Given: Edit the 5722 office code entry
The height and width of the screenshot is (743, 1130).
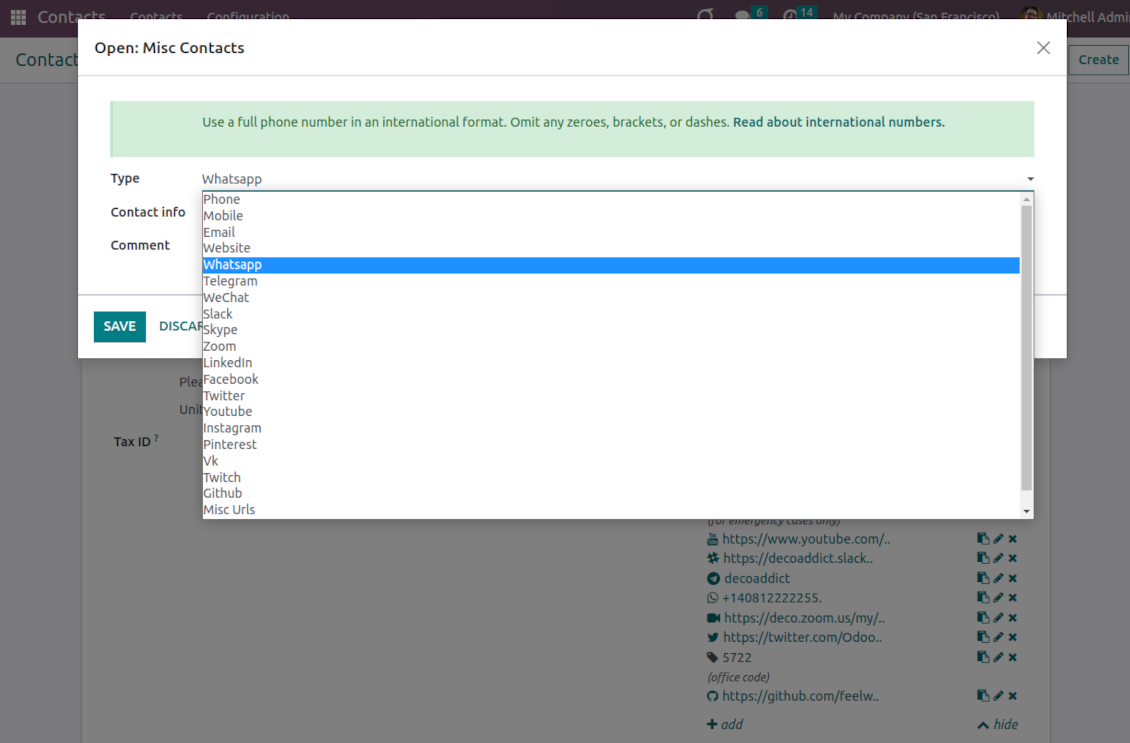Looking at the screenshot, I should 998,657.
